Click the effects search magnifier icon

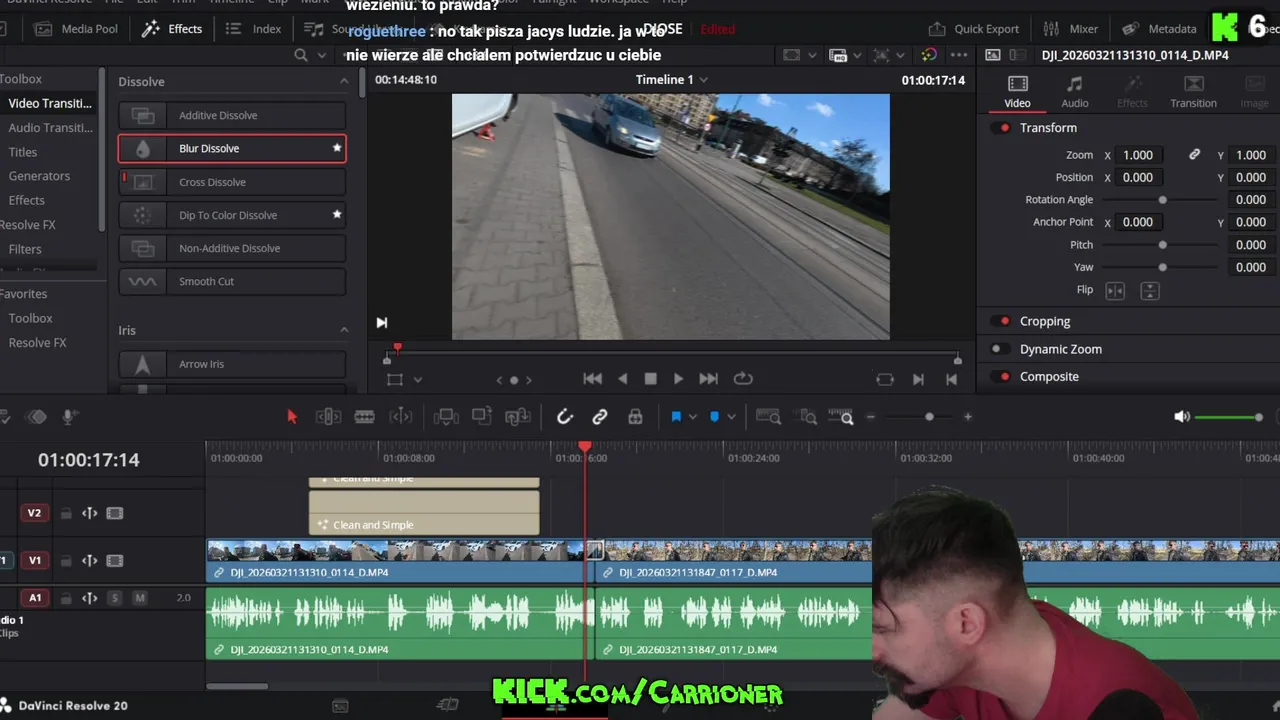click(300, 55)
